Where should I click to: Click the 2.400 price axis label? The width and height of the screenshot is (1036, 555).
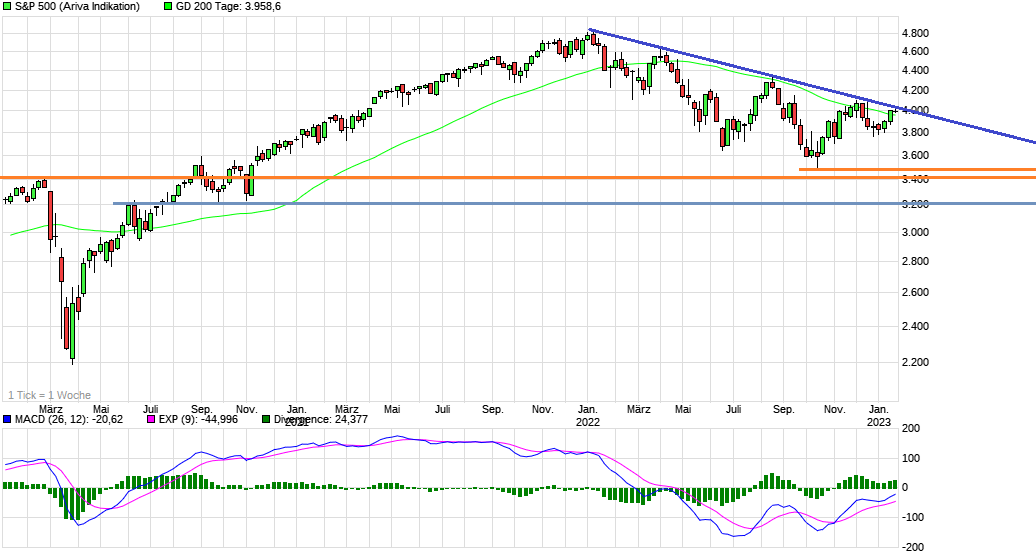point(915,326)
